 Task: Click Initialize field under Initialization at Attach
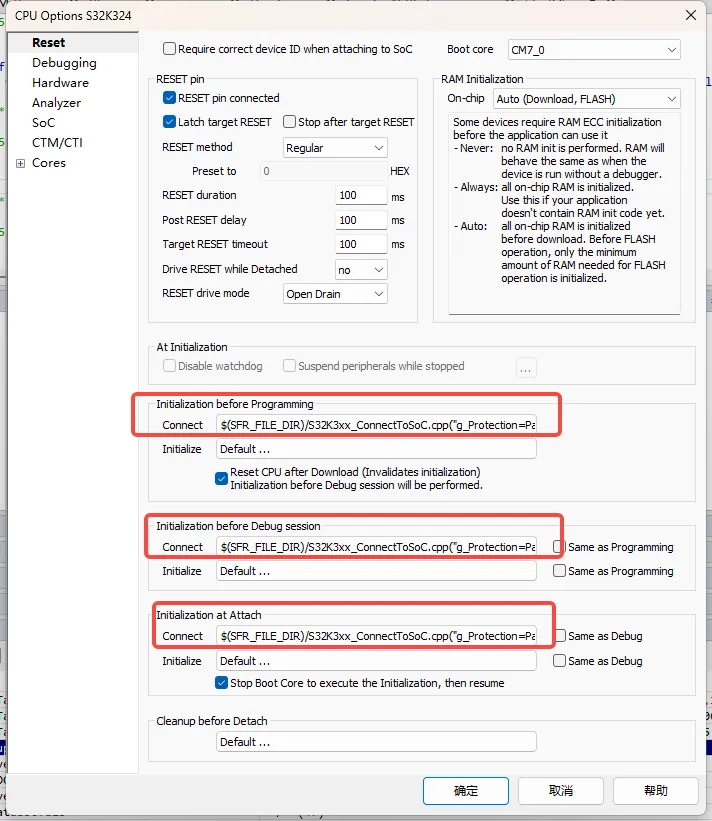coord(376,661)
